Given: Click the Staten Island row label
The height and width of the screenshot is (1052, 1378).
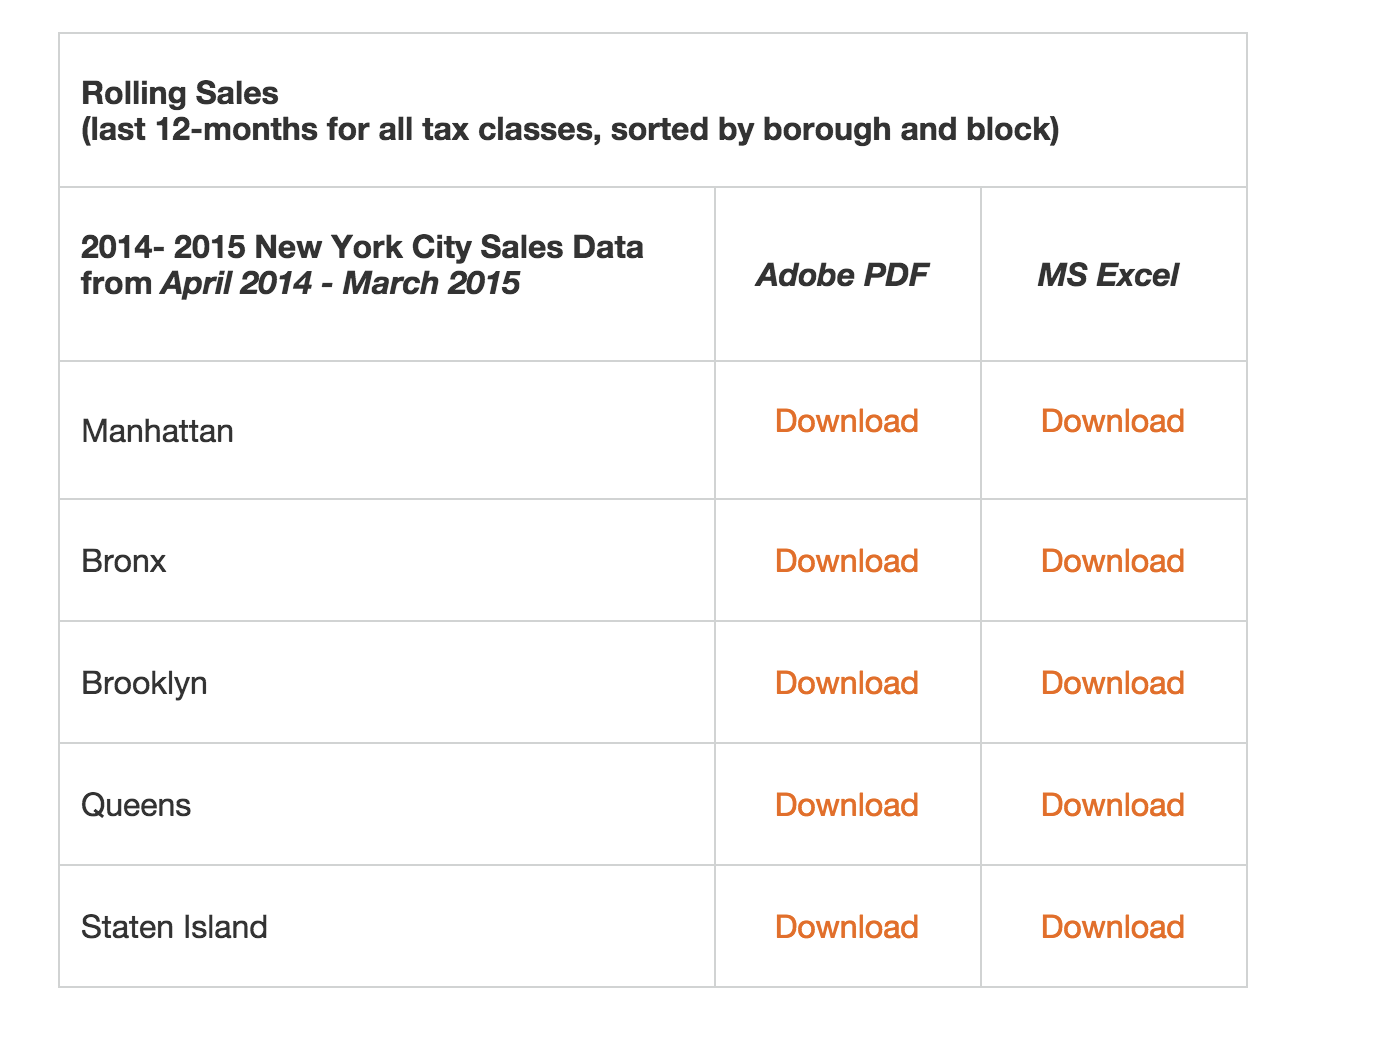Looking at the screenshot, I should (x=174, y=927).
